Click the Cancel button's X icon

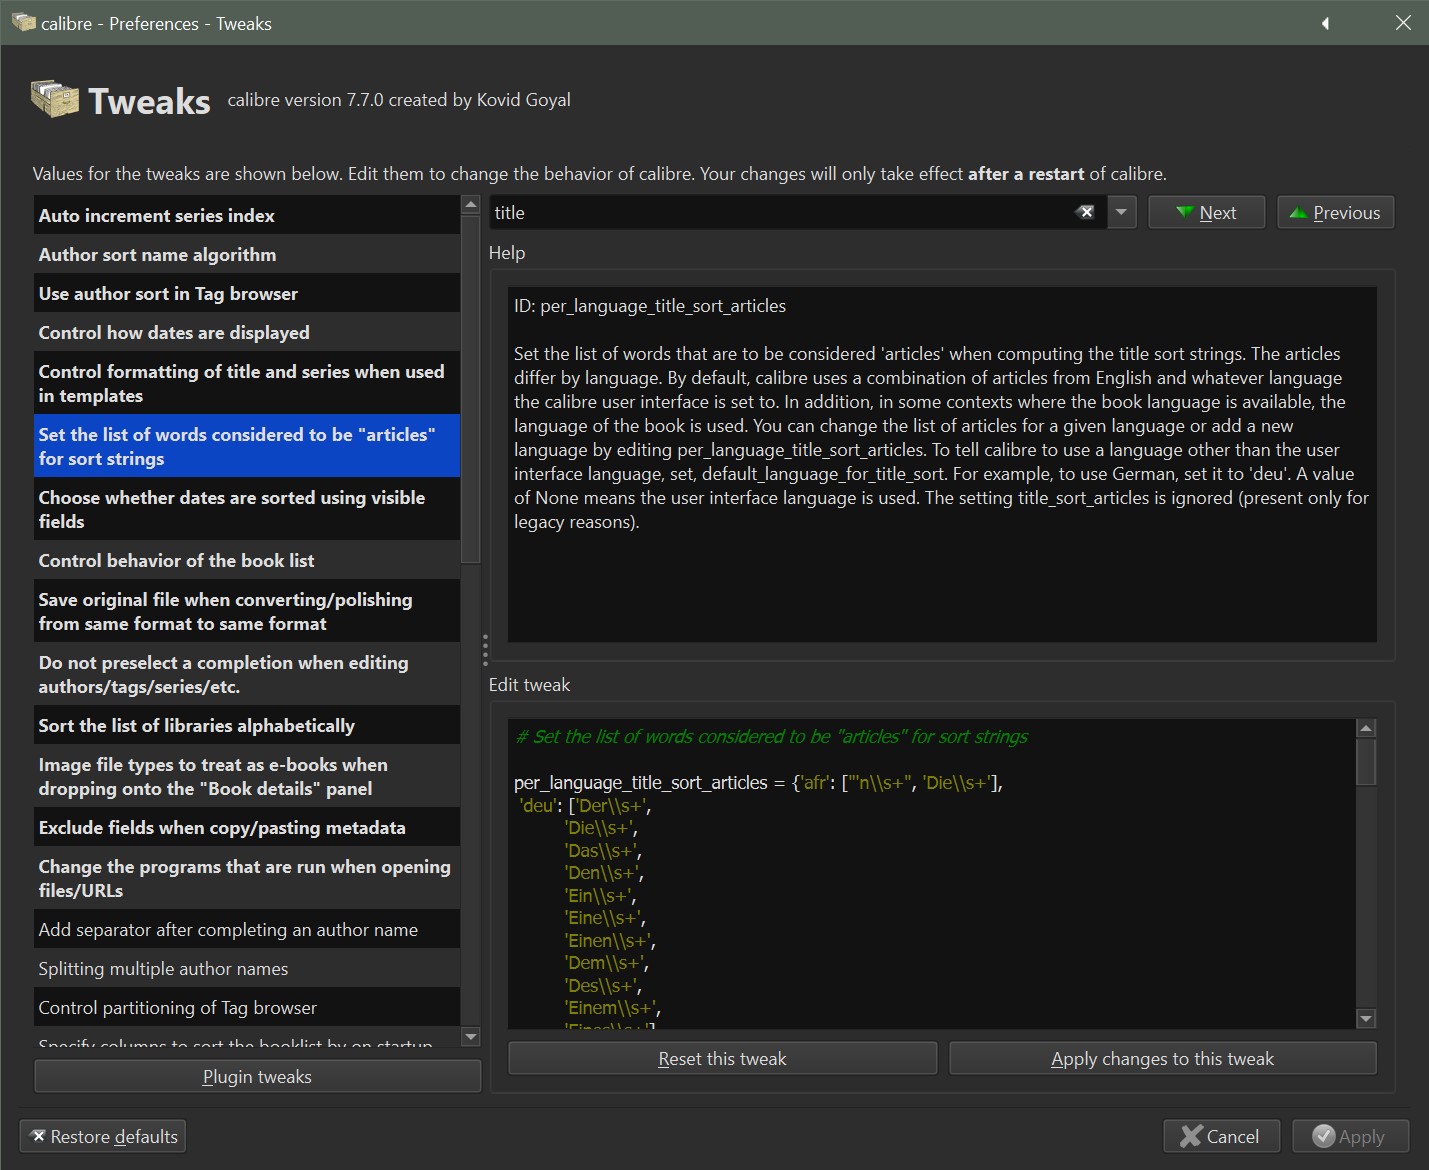[1190, 1136]
